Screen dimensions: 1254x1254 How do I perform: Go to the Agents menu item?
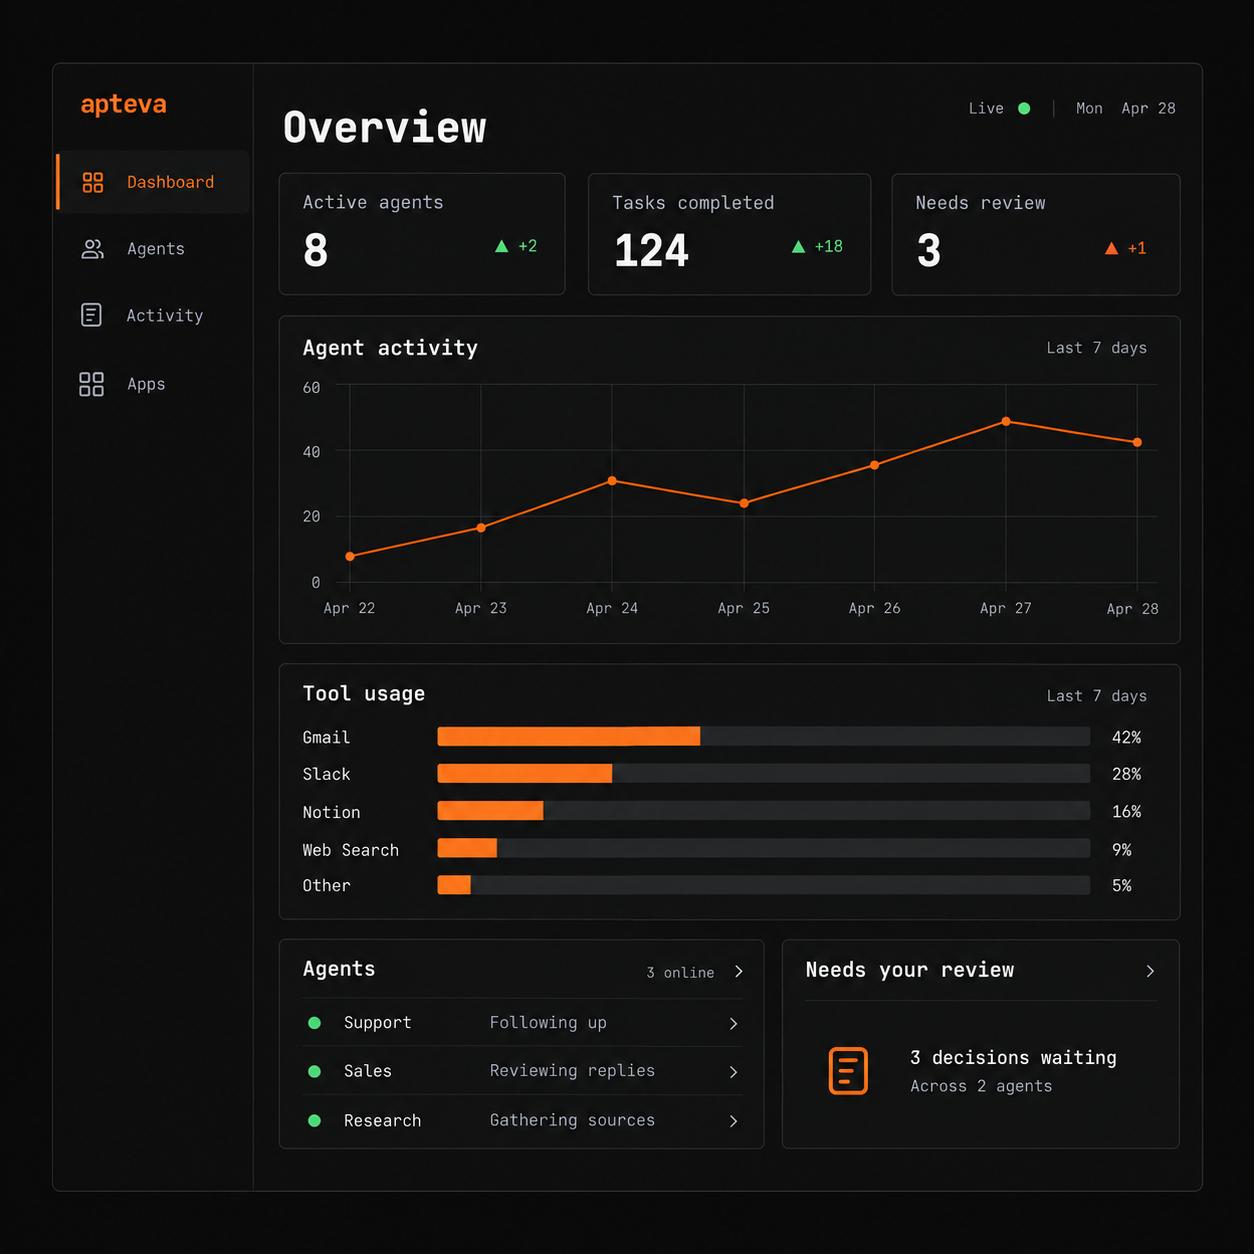click(153, 249)
